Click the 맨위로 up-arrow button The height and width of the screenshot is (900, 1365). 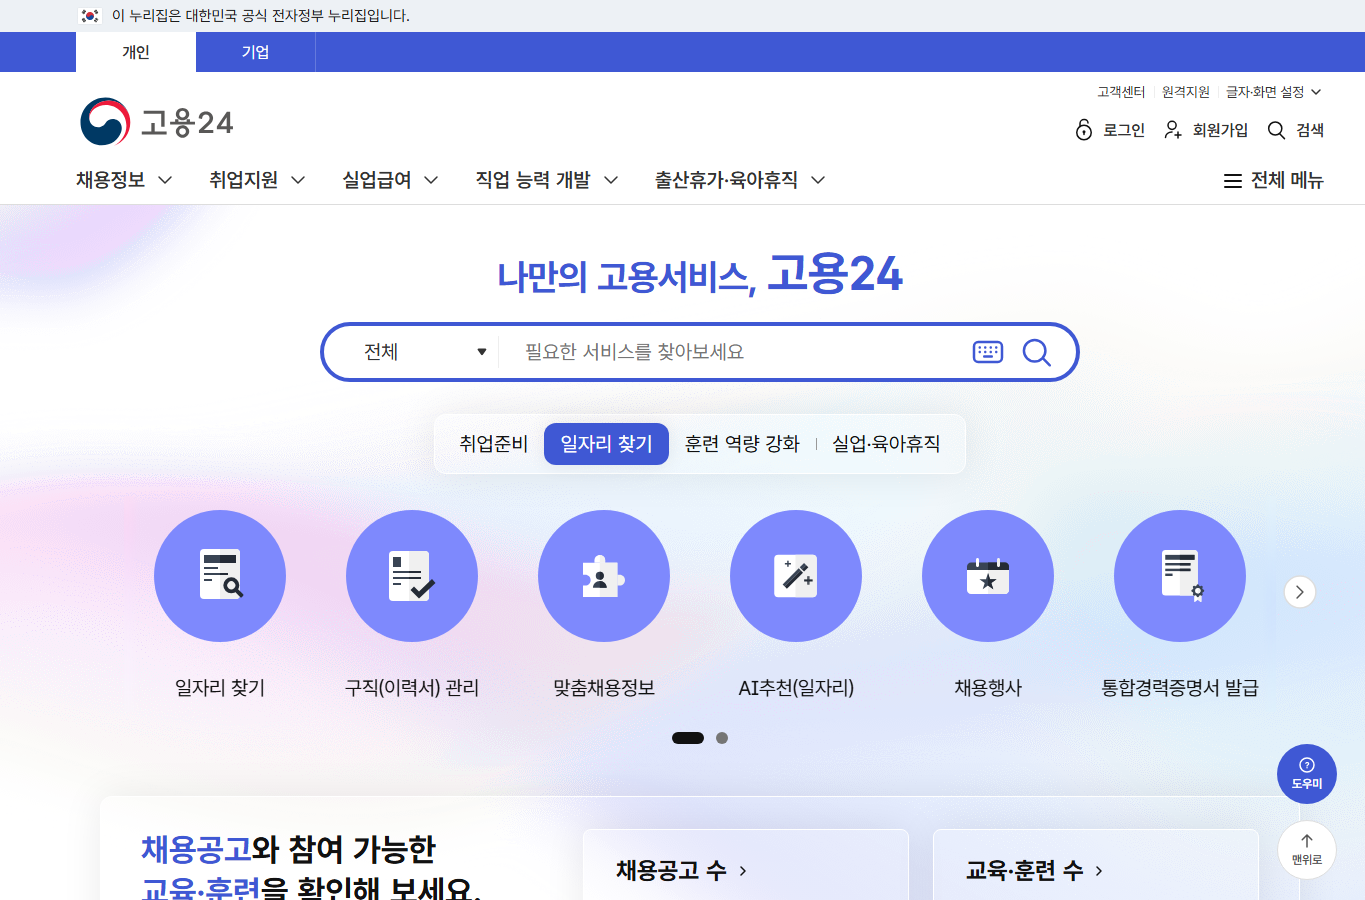1307,850
